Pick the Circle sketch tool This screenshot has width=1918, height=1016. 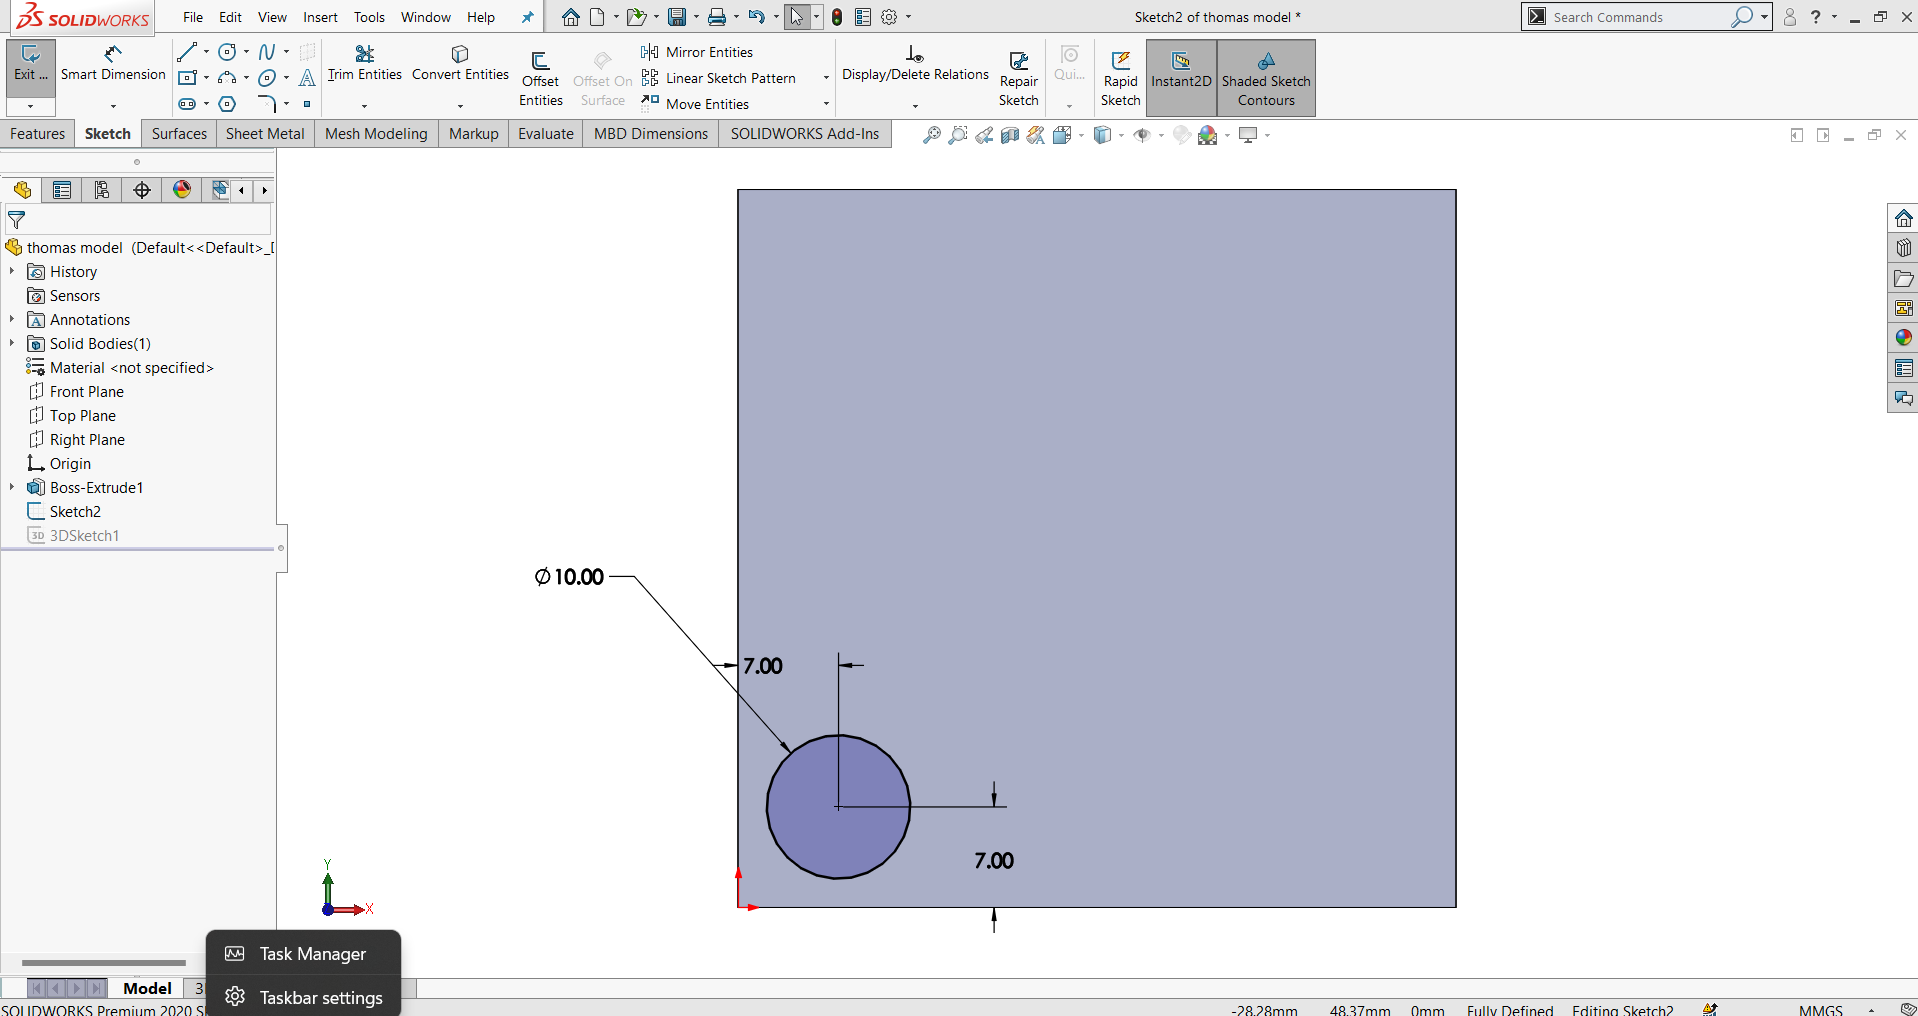(x=228, y=52)
